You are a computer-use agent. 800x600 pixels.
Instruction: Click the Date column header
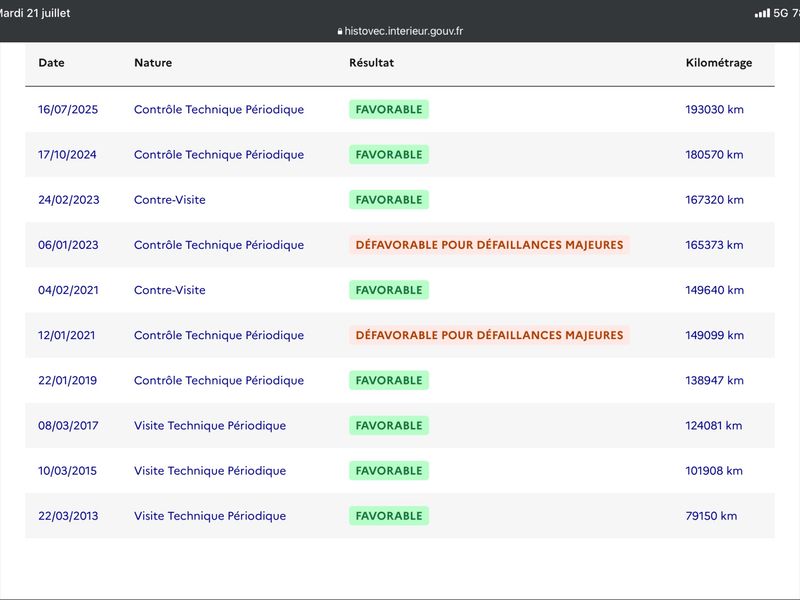[x=51, y=63]
